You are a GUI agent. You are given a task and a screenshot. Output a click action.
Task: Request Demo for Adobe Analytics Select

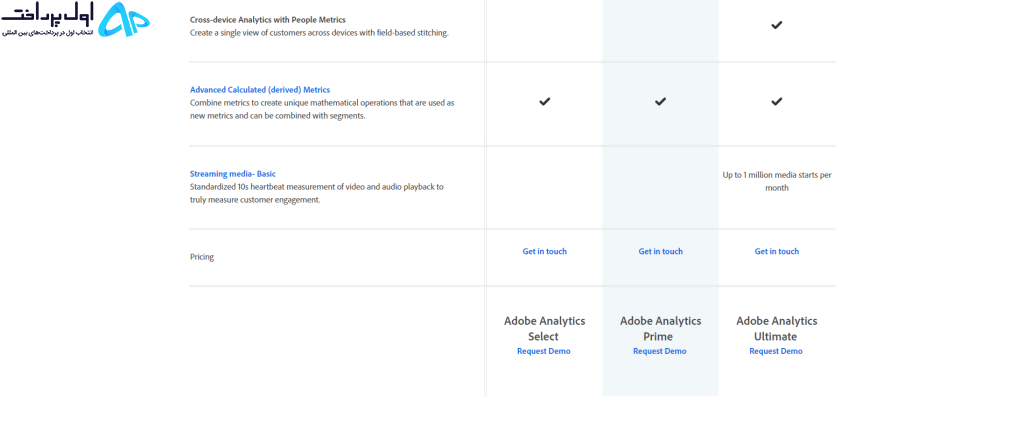(543, 351)
